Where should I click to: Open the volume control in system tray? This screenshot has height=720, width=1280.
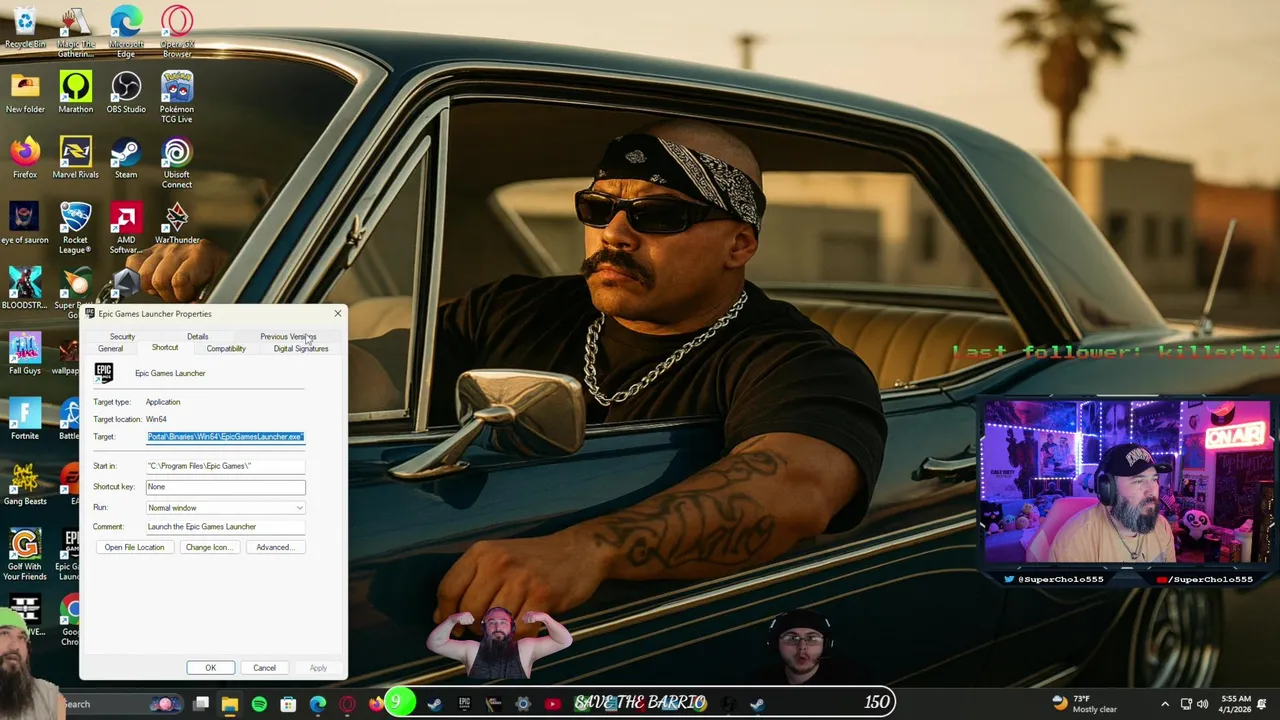[x=1202, y=704]
